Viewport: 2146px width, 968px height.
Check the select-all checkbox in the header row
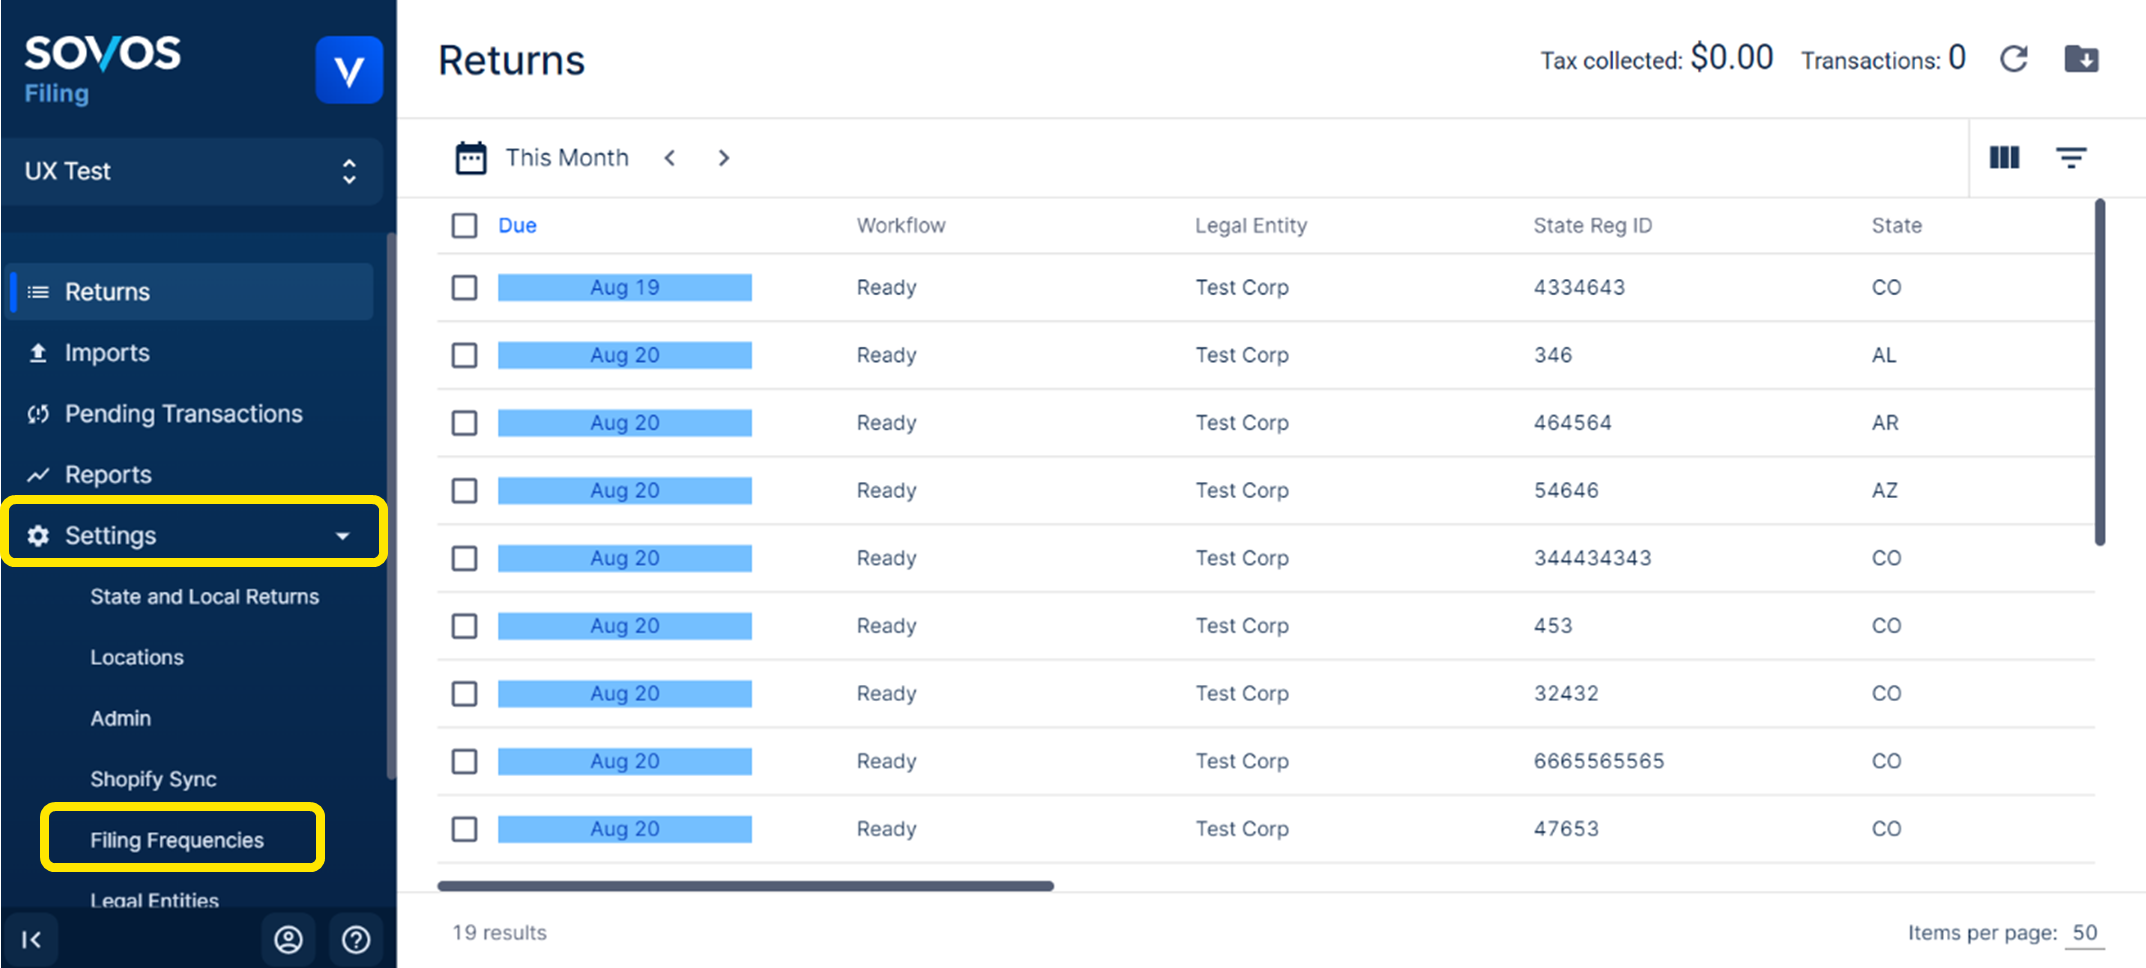[x=464, y=226]
